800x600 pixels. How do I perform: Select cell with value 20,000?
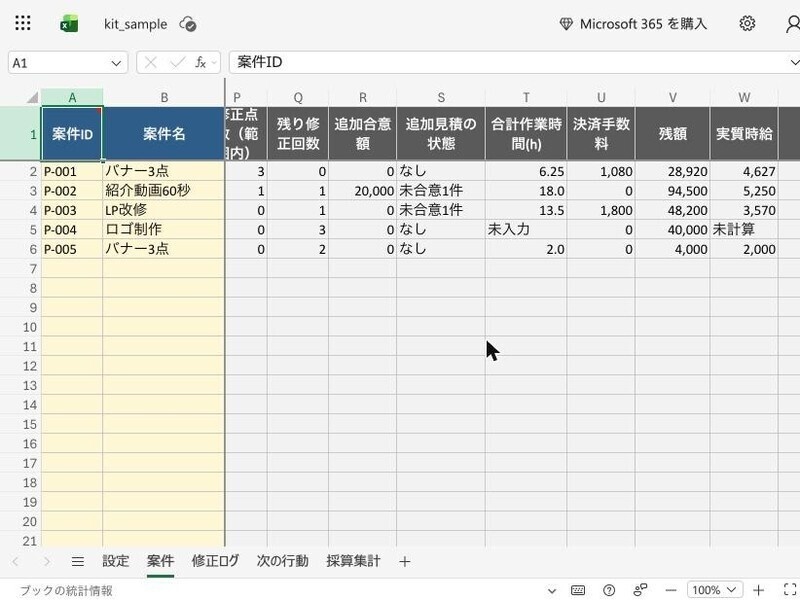362,191
